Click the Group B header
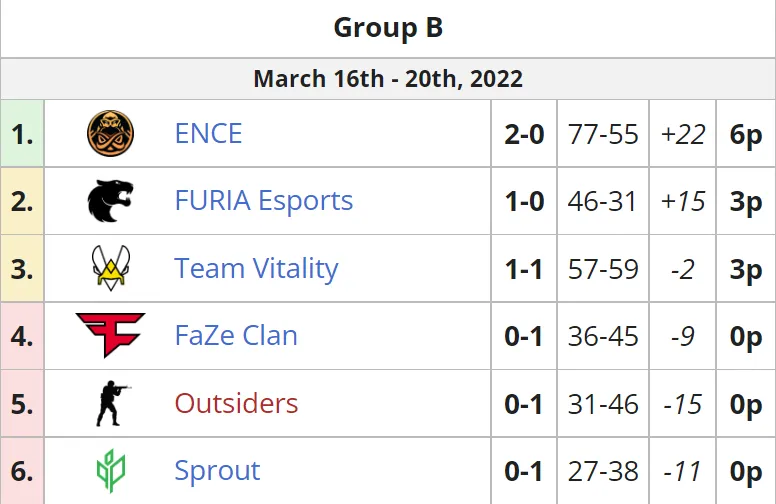 point(388,28)
